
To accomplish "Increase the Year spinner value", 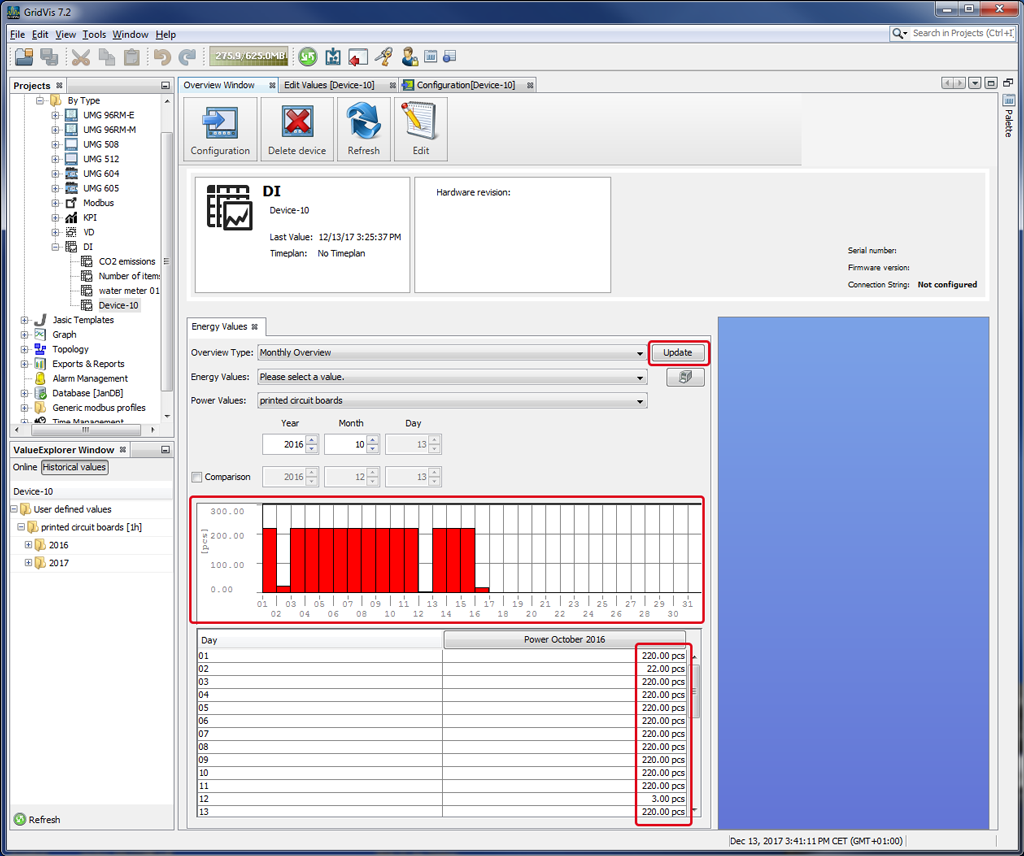I will [312, 440].
